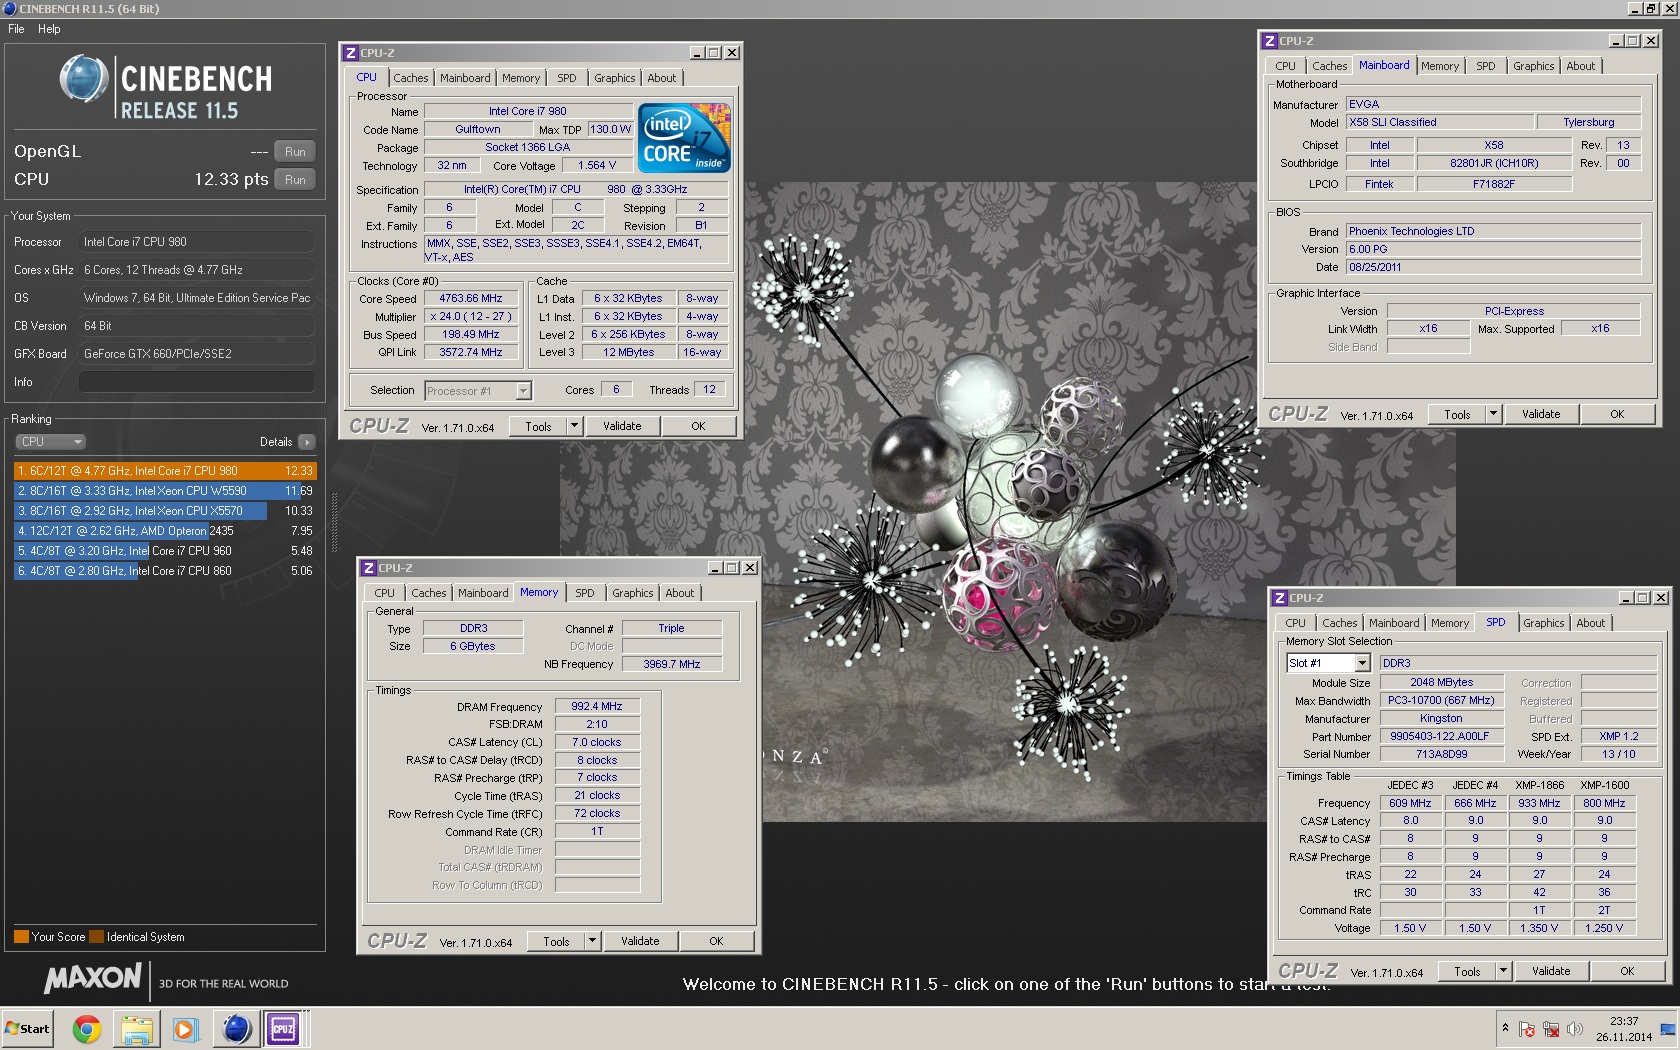The height and width of the screenshot is (1050, 1680).
Task: Click the Identical System legend swatch
Action: tap(96, 937)
